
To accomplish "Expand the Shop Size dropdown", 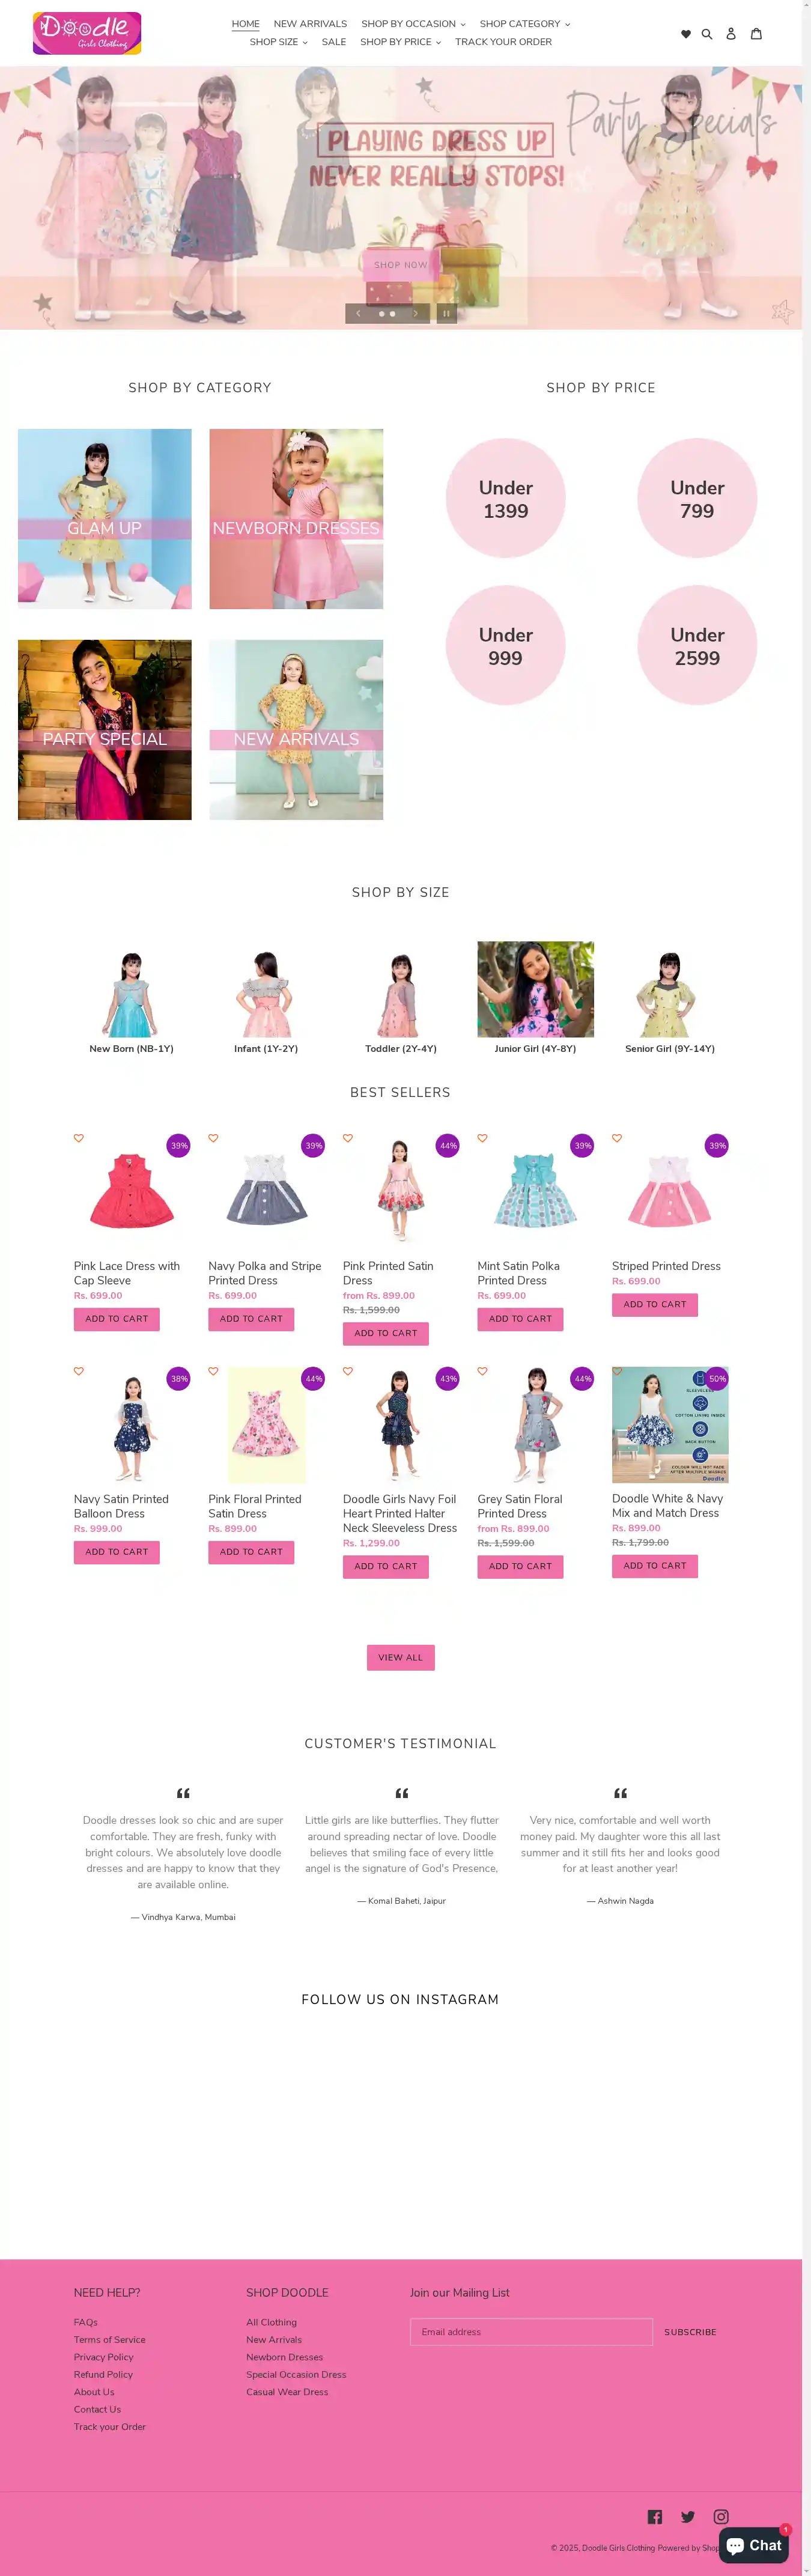I will 278,42.
